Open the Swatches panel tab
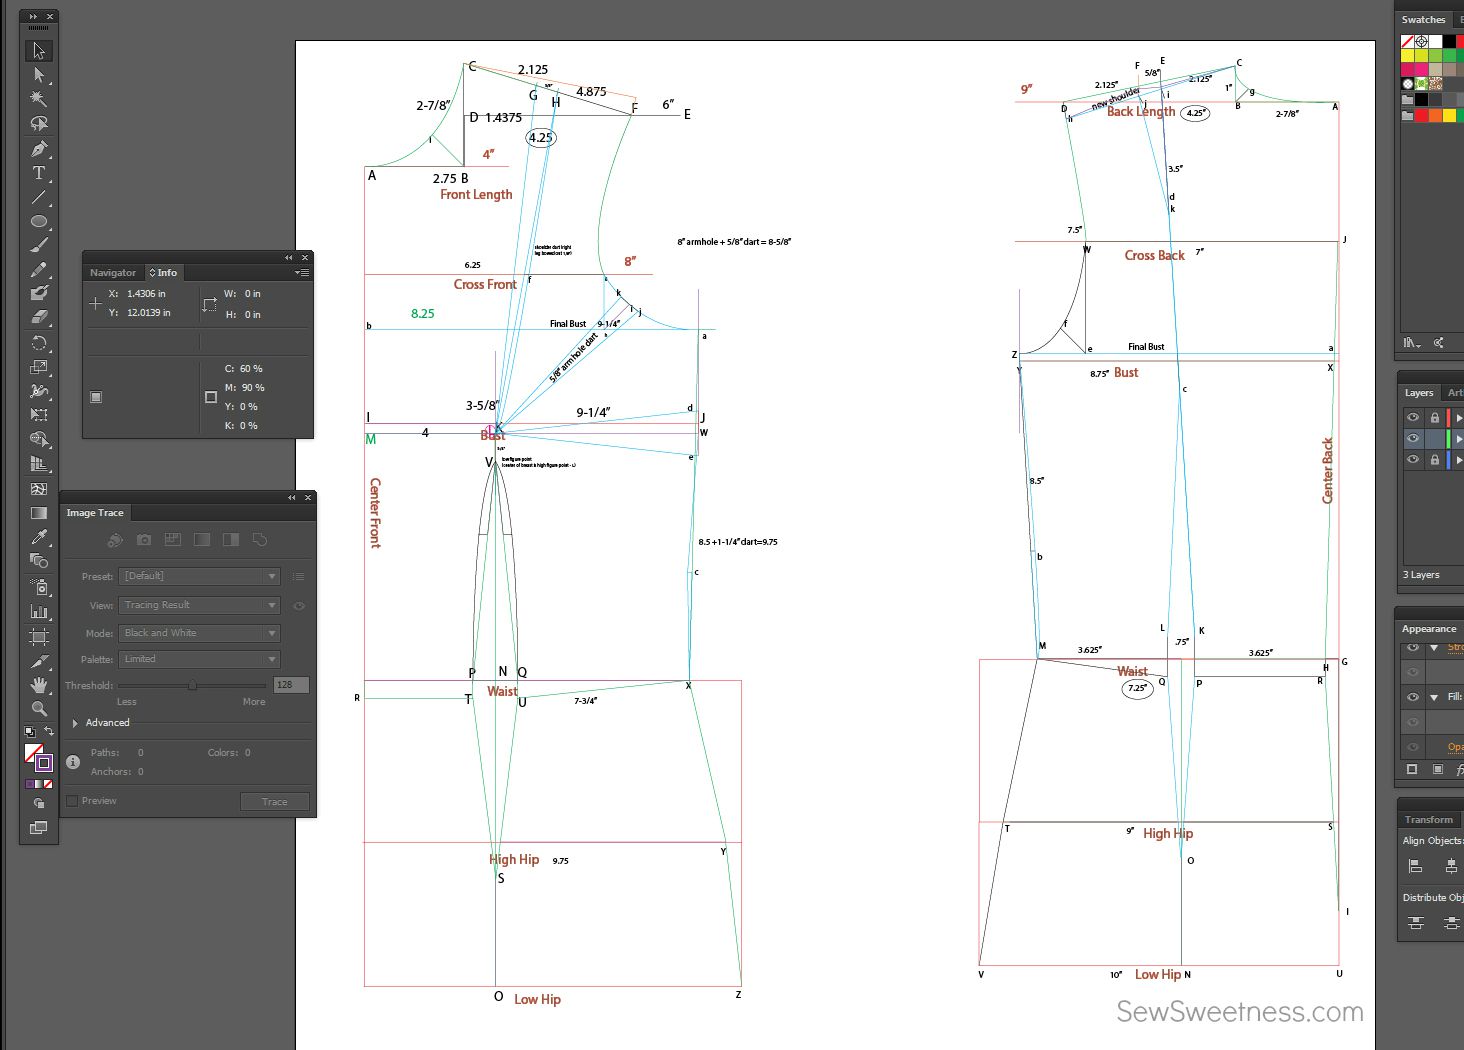This screenshot has height=1050, width=1464. click(1423, 20)
